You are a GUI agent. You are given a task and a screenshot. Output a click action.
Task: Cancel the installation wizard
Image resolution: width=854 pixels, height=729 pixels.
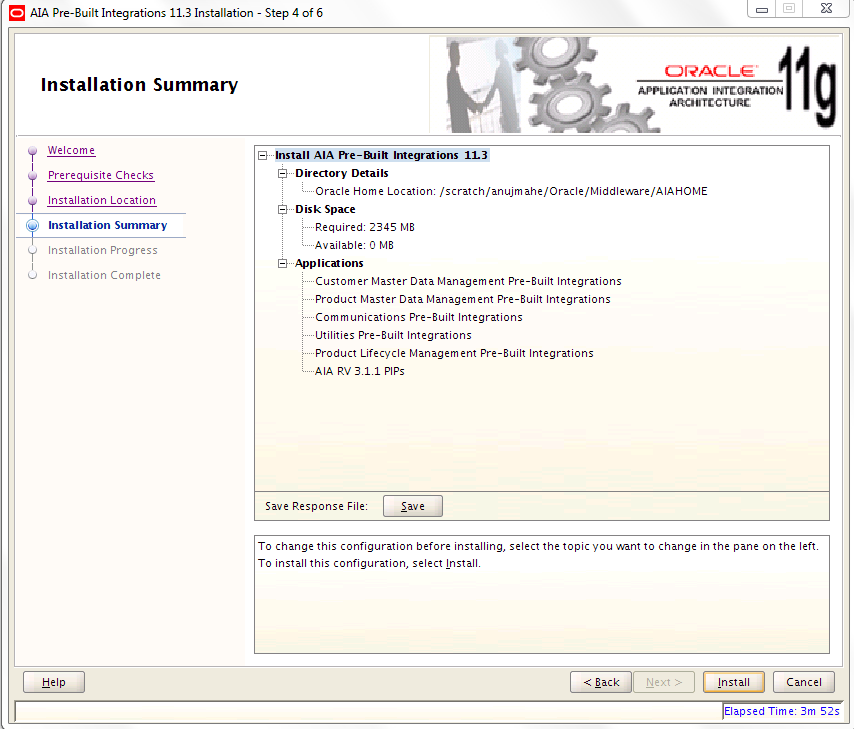point(804,682)
